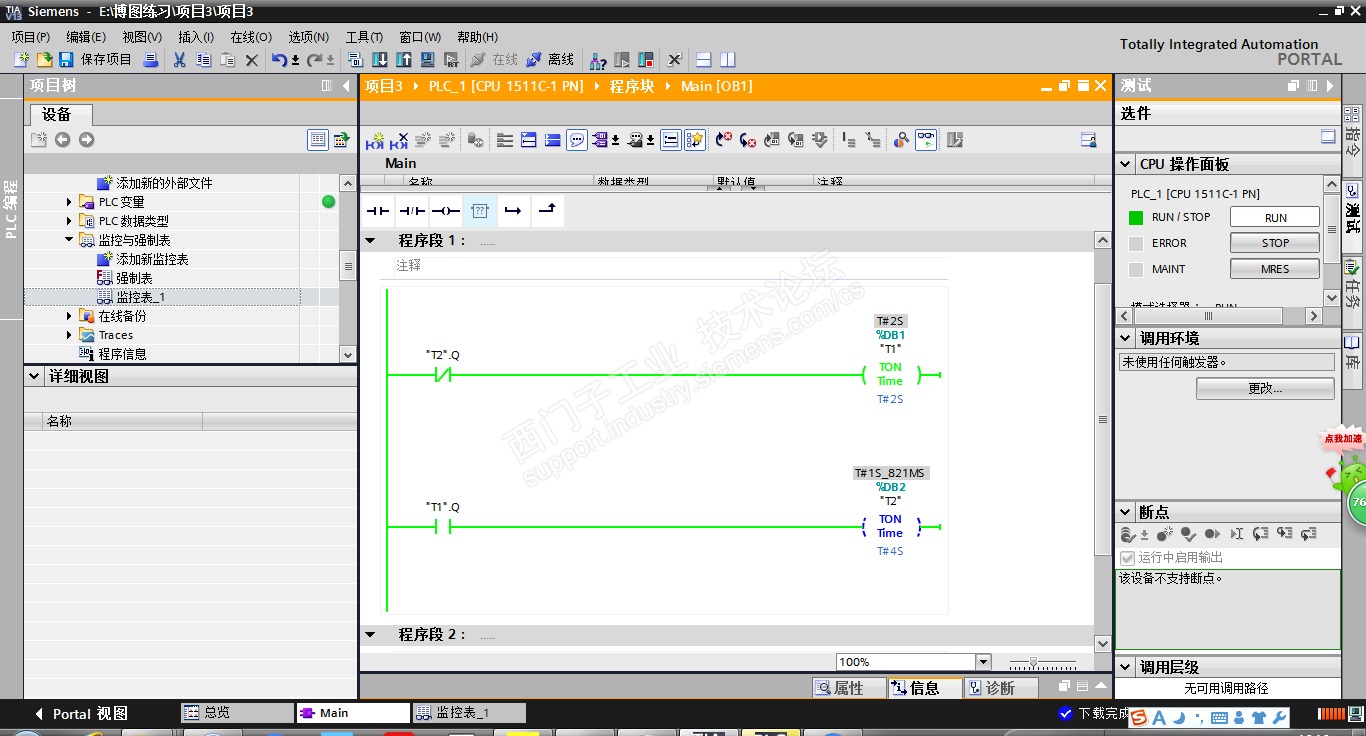Open the 在线(O) menu
Image resolution: width=1366 pixels, height=736 pixels.
pyautogui.click(x=251, y=37)
